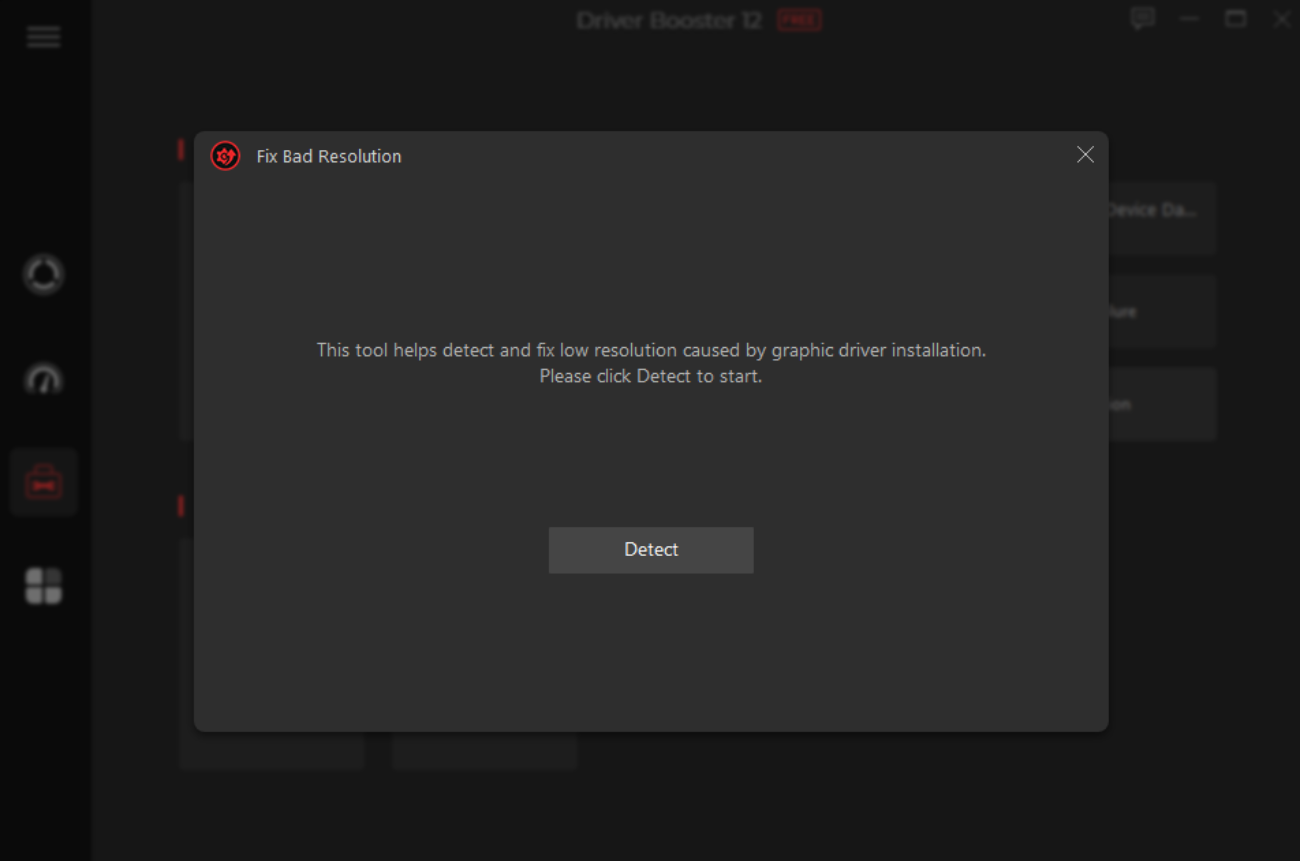This screenshot has height=861, width=1300.
Task: Minimize the Driver Booster window
Action: click(x=1189, y=18)
